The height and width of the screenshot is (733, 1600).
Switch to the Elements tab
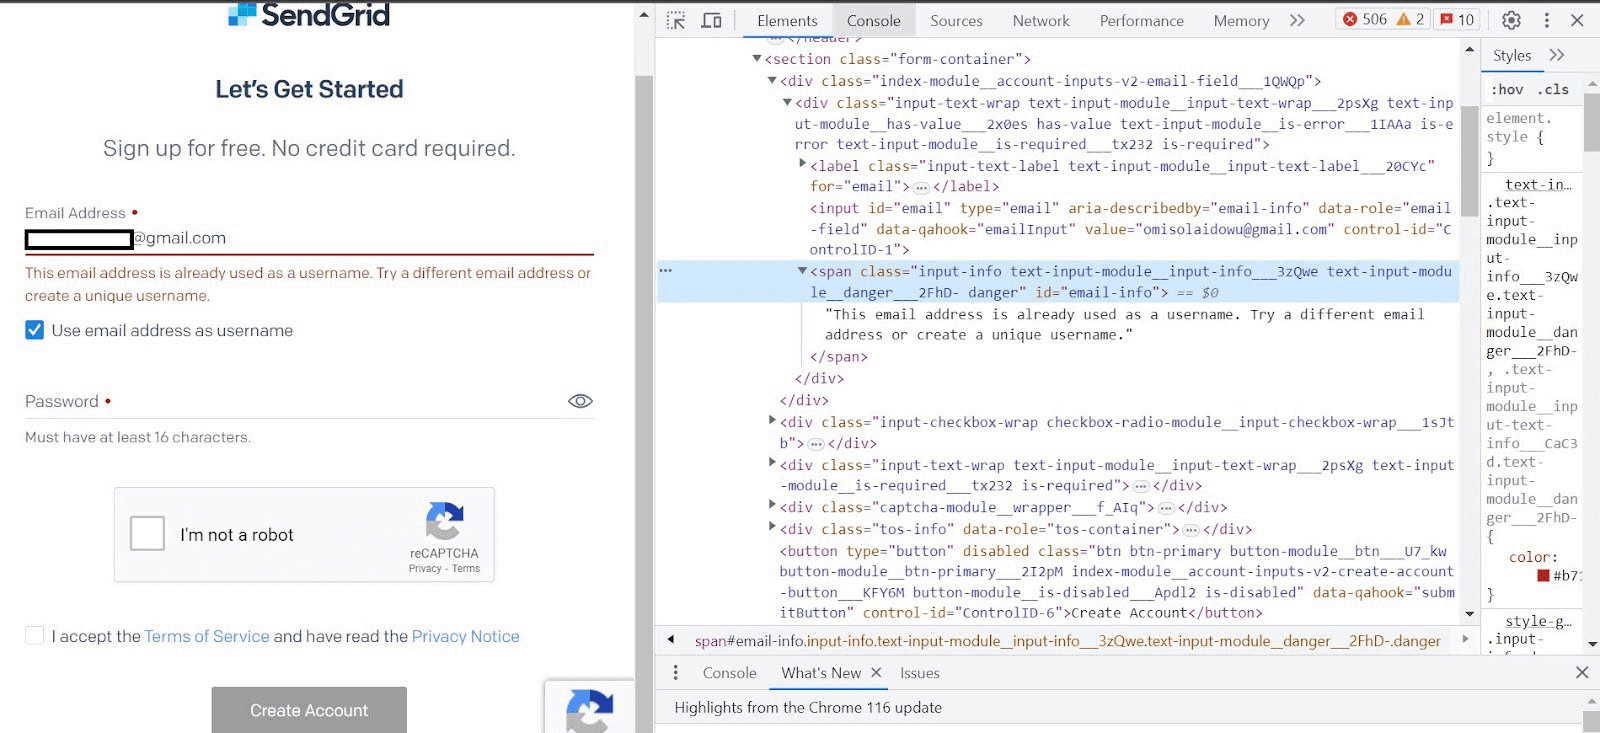(x=787, y=20)
